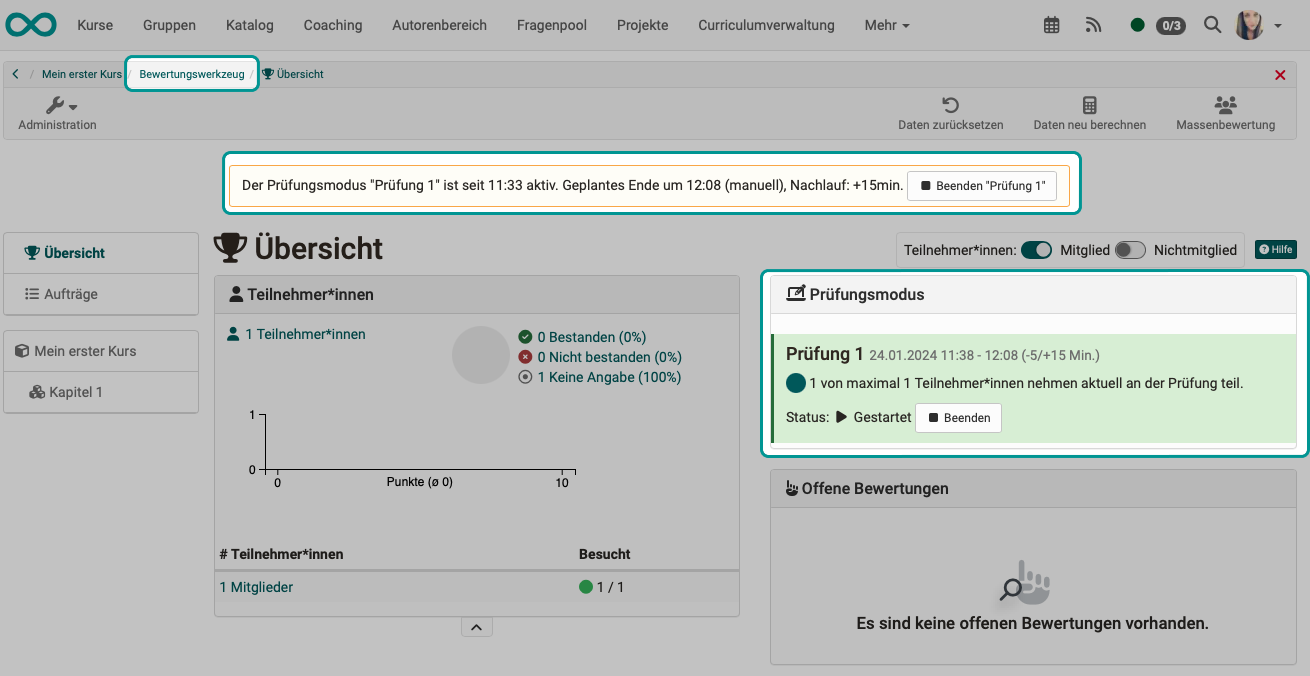Open the search icon in the header
Image resolution: width=1310 pixels, height=676 pixels.
(1212, 25)
